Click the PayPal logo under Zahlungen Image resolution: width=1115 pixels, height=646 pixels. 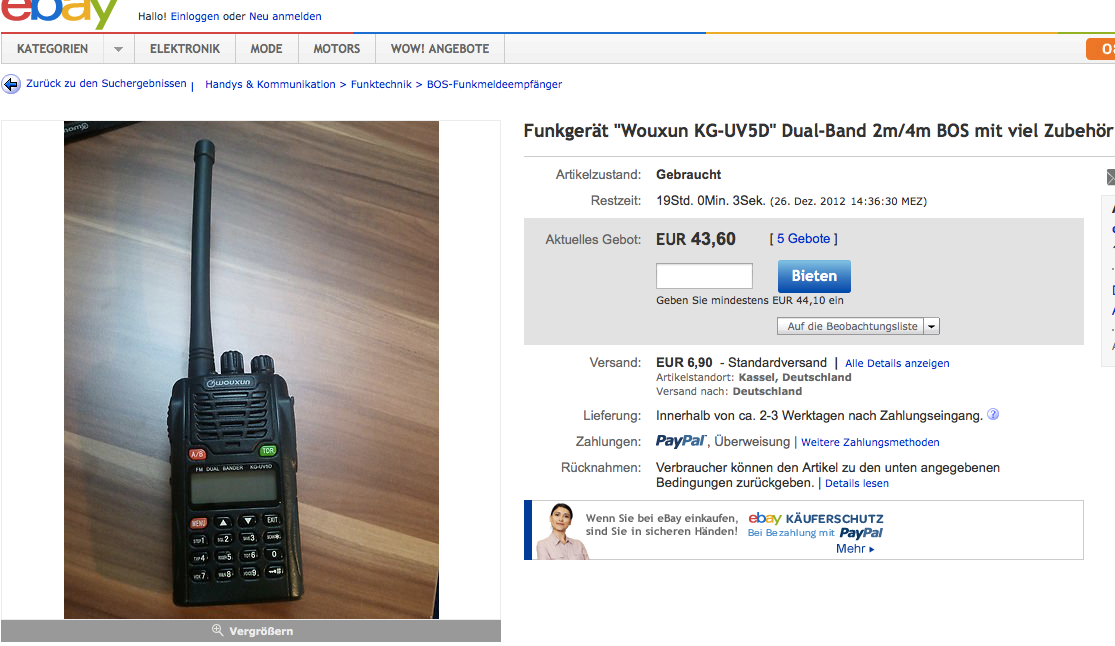pyautogui.click(x=680, y=441)
